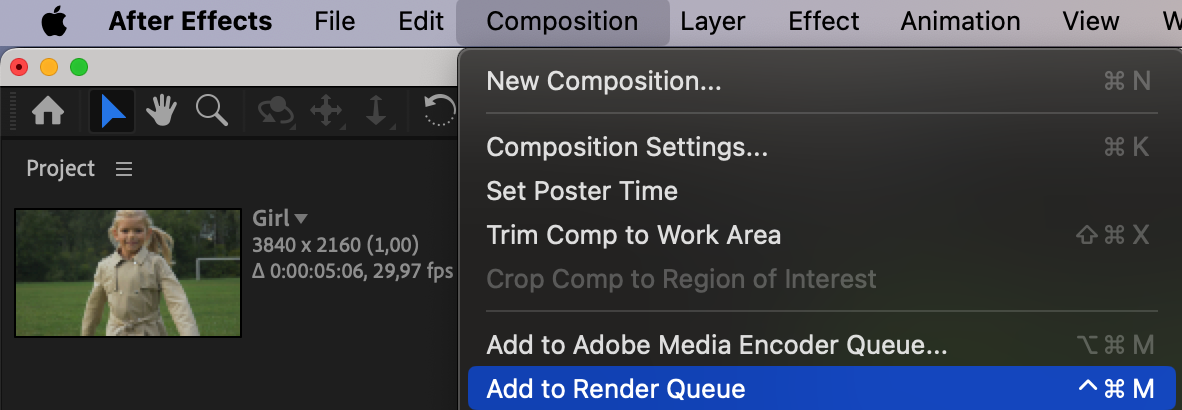Open the Apple menu

point(54,21)
